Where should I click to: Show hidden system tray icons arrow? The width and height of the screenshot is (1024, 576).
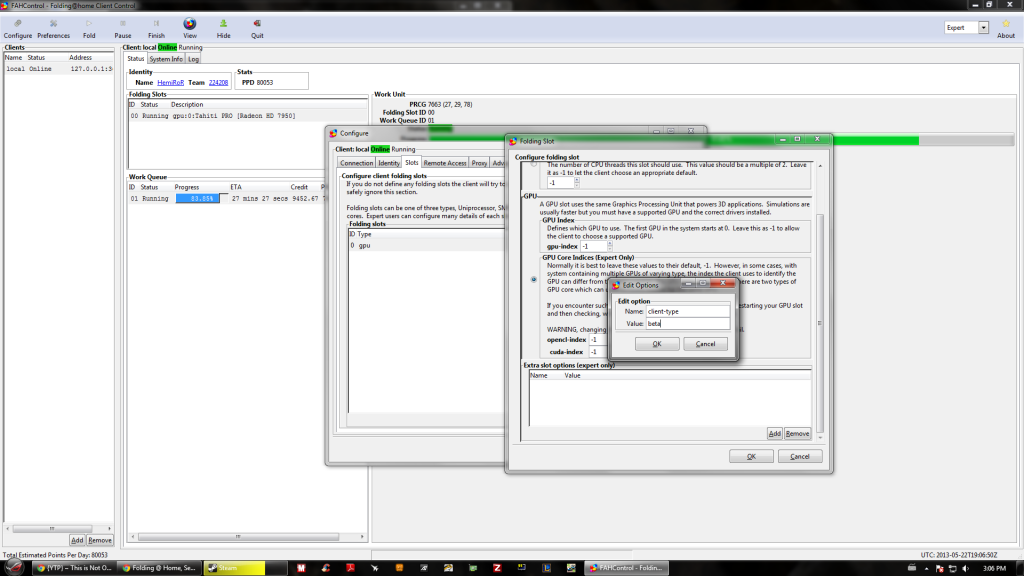[x=926, y=569]
